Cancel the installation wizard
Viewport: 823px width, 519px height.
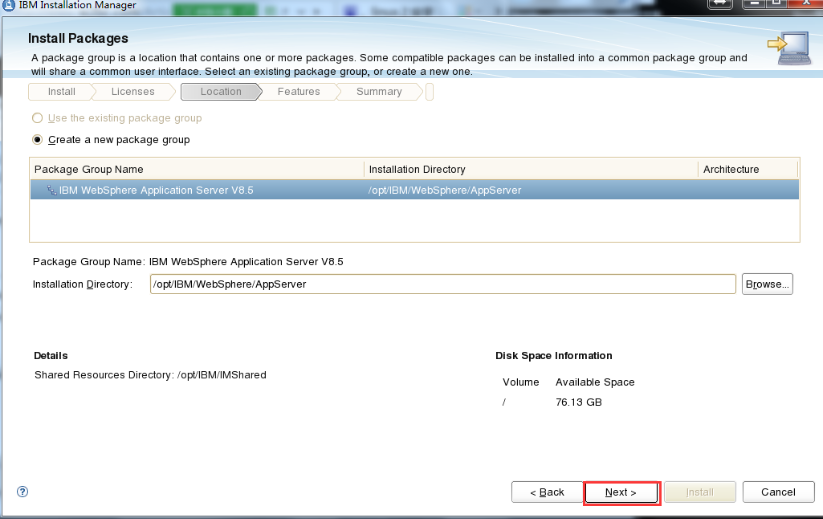778,492
